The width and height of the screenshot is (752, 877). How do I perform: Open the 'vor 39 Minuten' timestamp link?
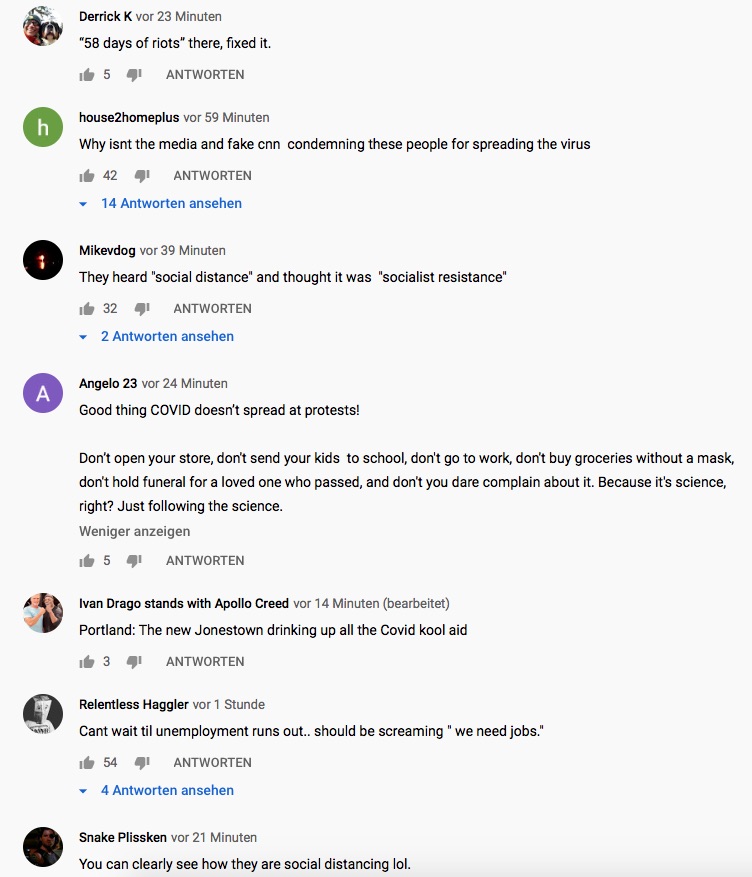(183, 251)
